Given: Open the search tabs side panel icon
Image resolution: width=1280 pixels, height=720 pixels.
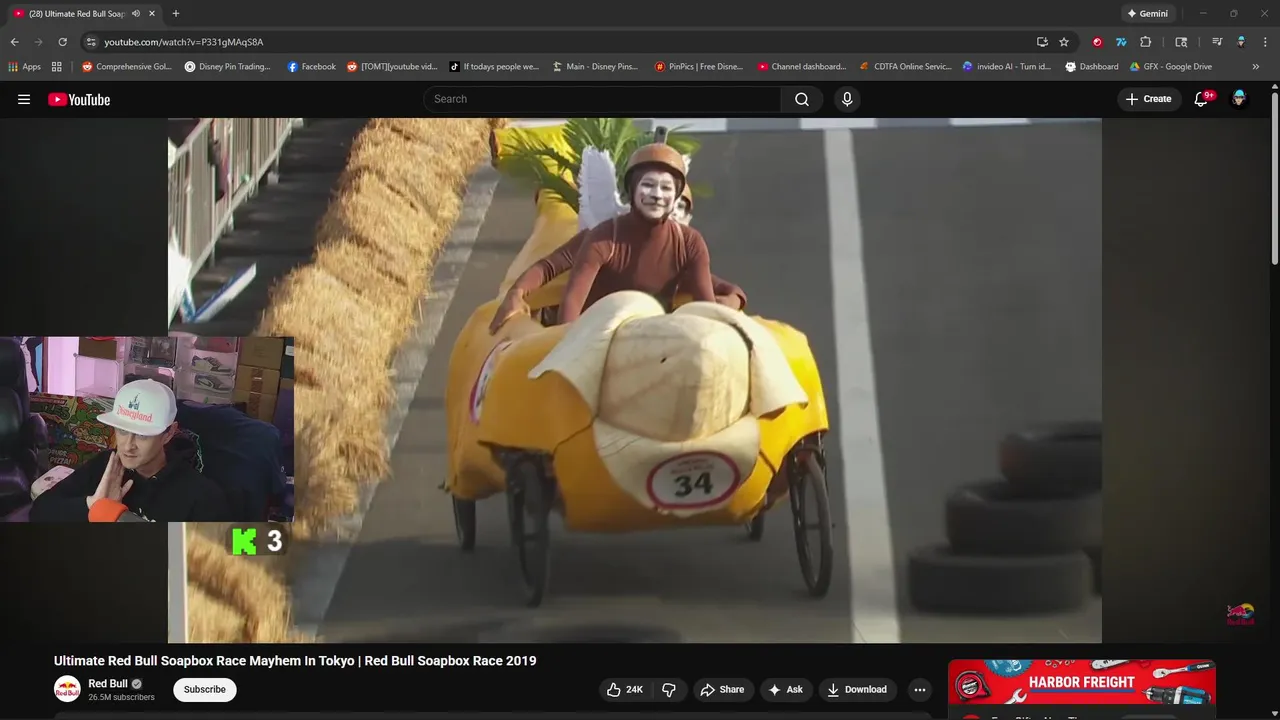Looking at the screenshot, I should 1181,42.
